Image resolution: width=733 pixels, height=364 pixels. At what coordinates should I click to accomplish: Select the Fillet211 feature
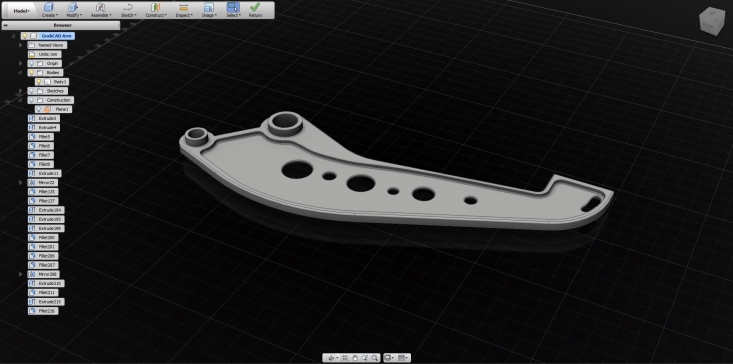tap(43, 293)
